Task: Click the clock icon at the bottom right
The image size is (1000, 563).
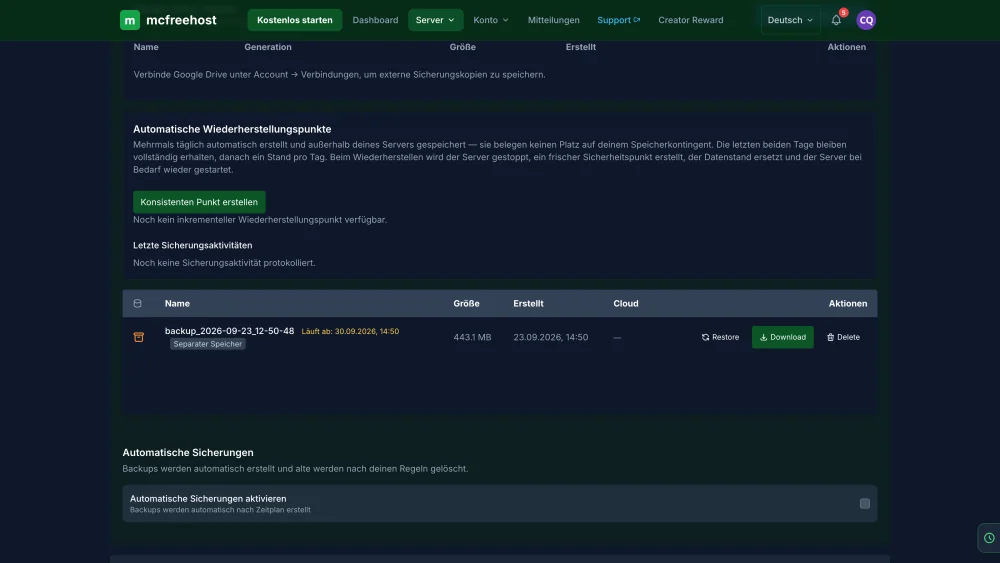Action: coord(989,538)
